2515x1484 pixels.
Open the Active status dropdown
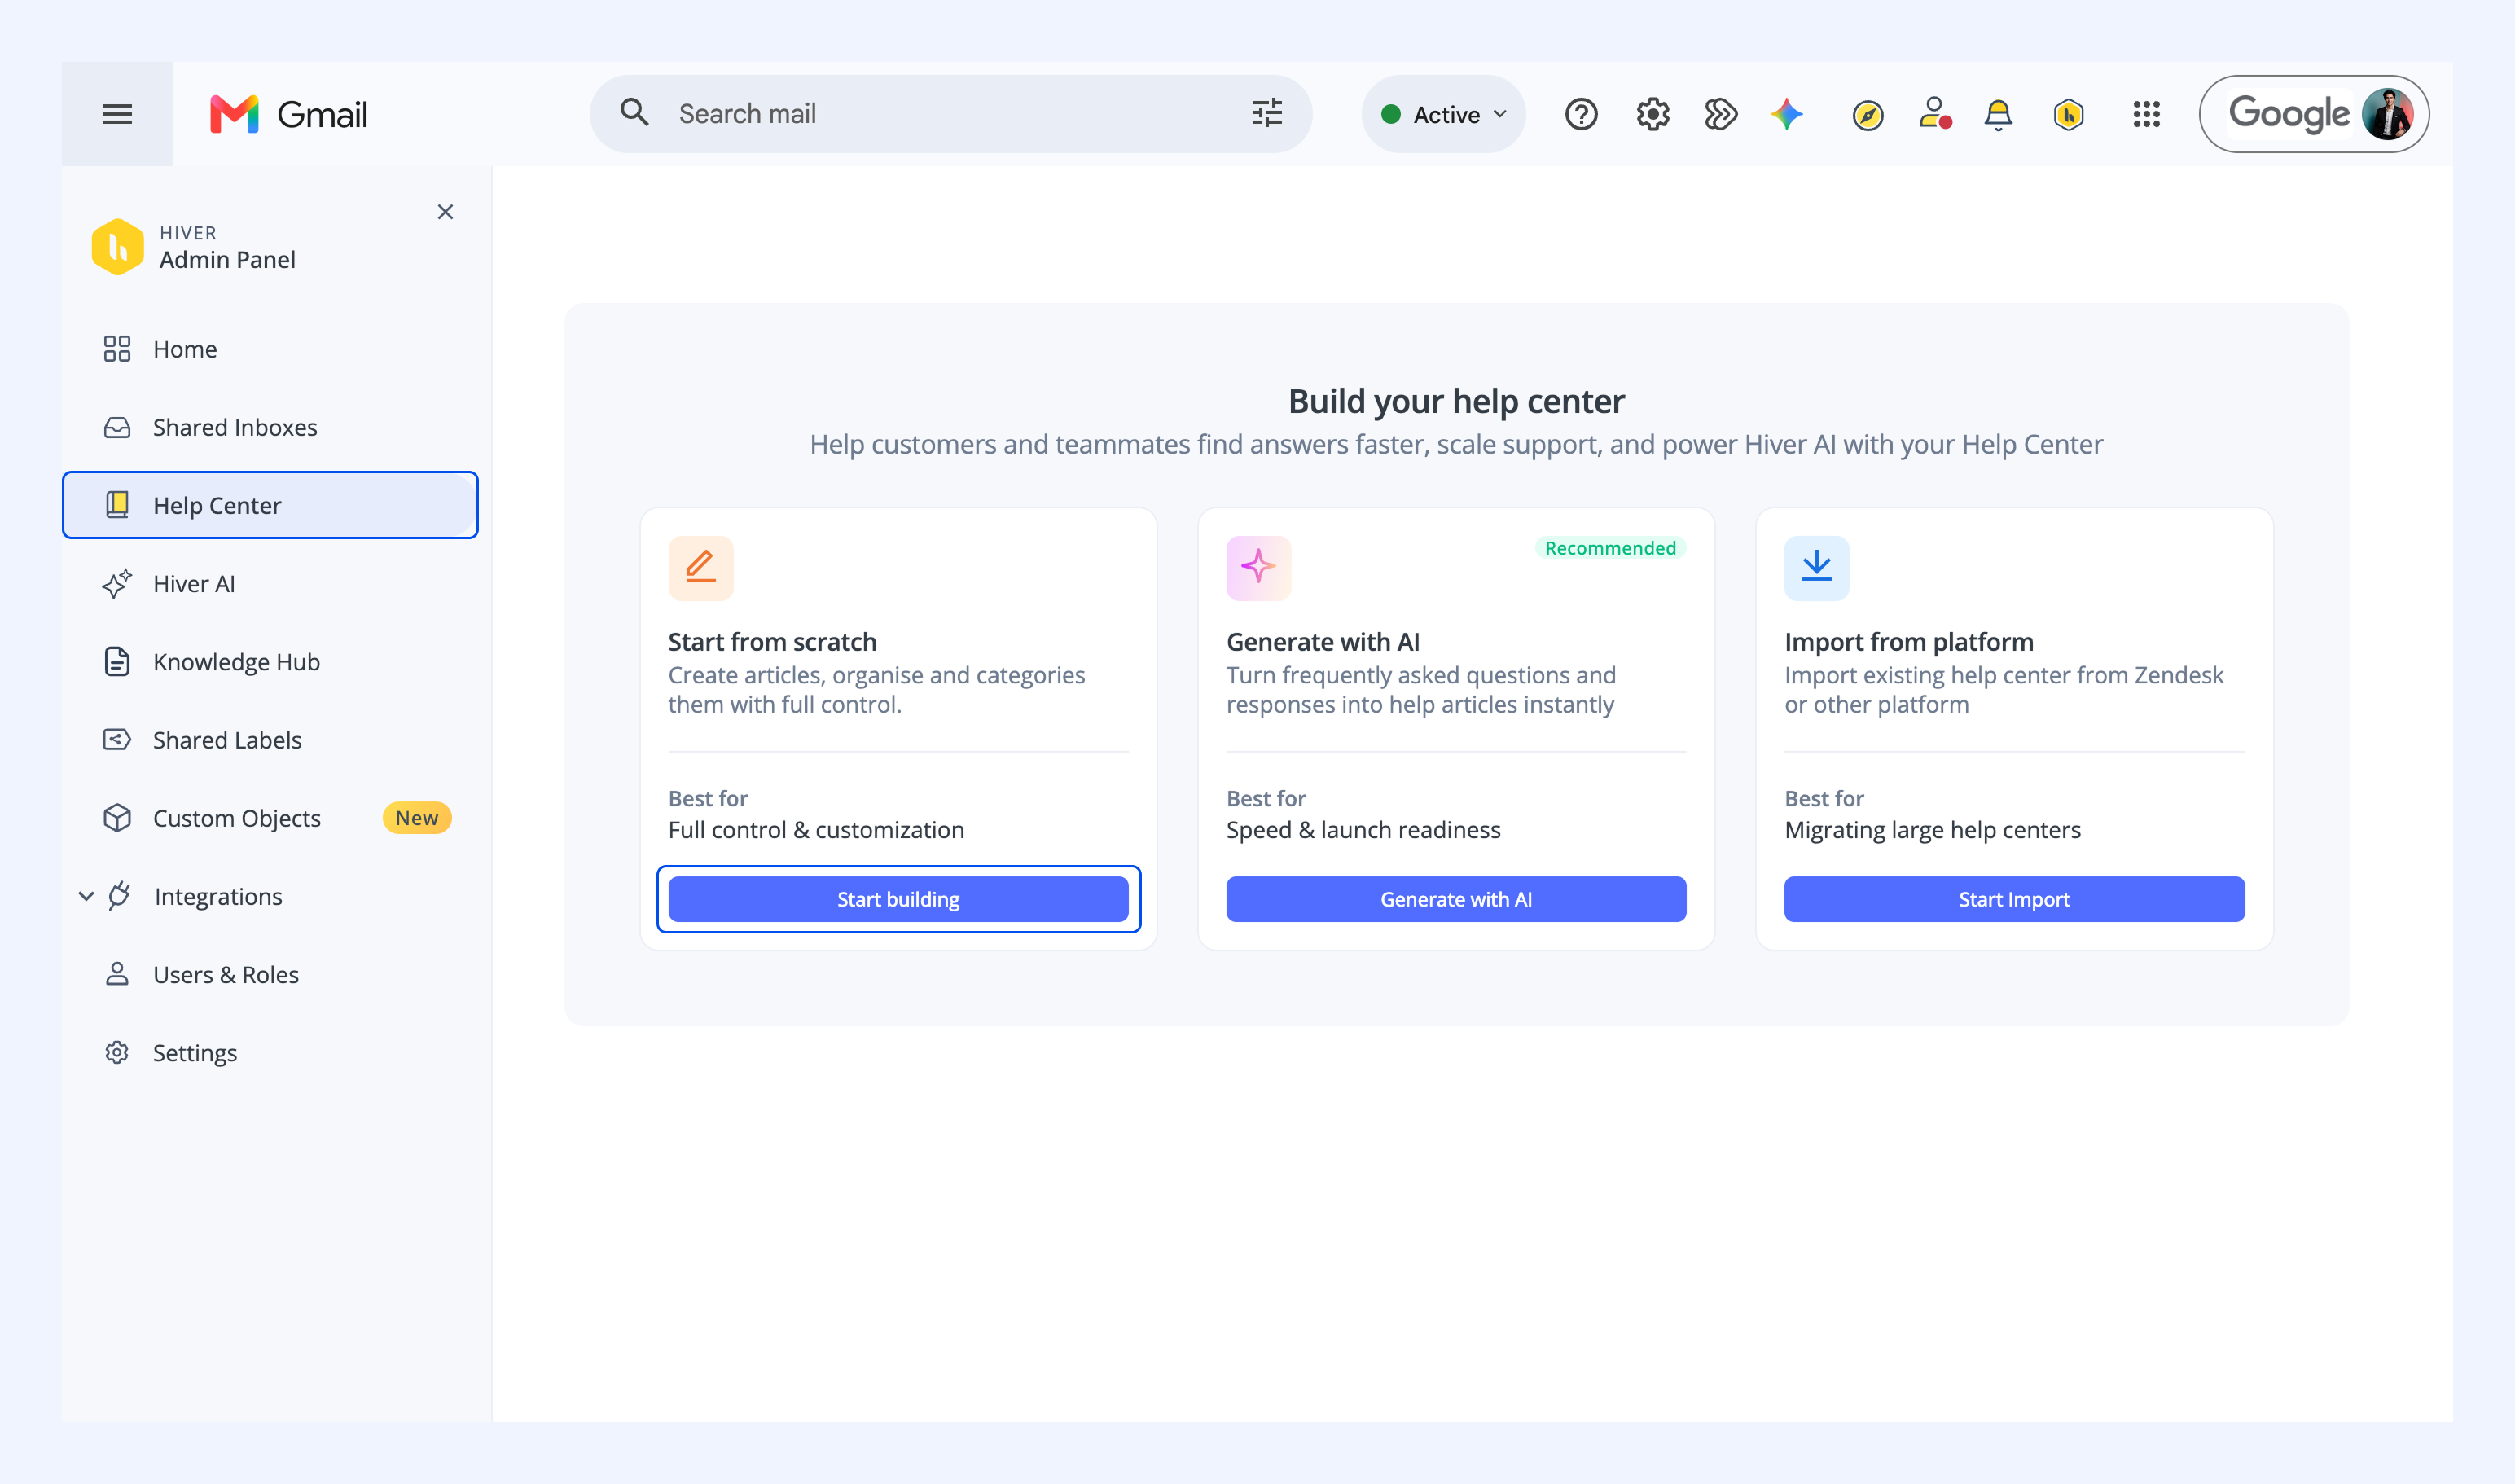(x=1443, y=114)
